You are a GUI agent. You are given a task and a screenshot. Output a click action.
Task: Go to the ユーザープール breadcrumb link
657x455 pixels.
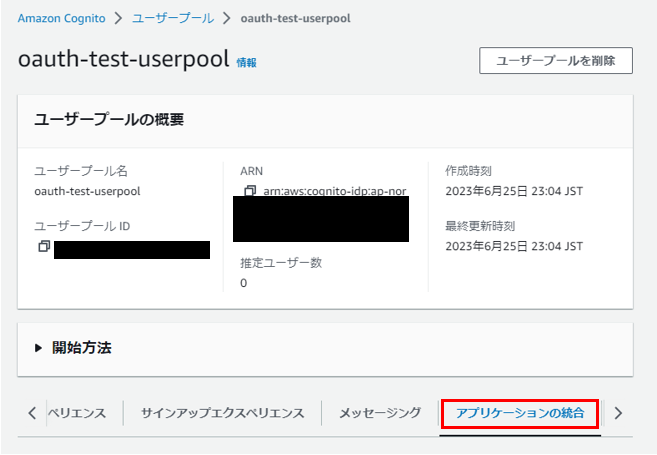click(x=173, y=18)
